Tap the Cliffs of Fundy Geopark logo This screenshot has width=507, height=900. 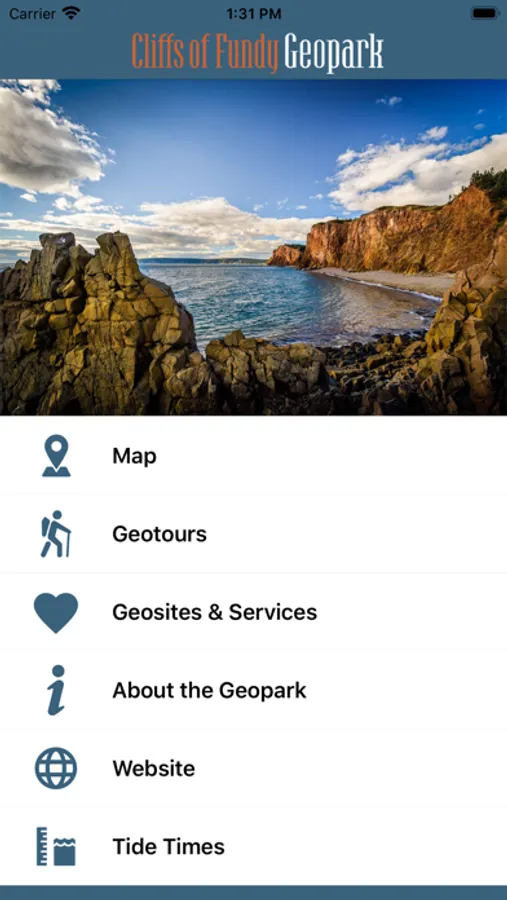tap(257, 53)
